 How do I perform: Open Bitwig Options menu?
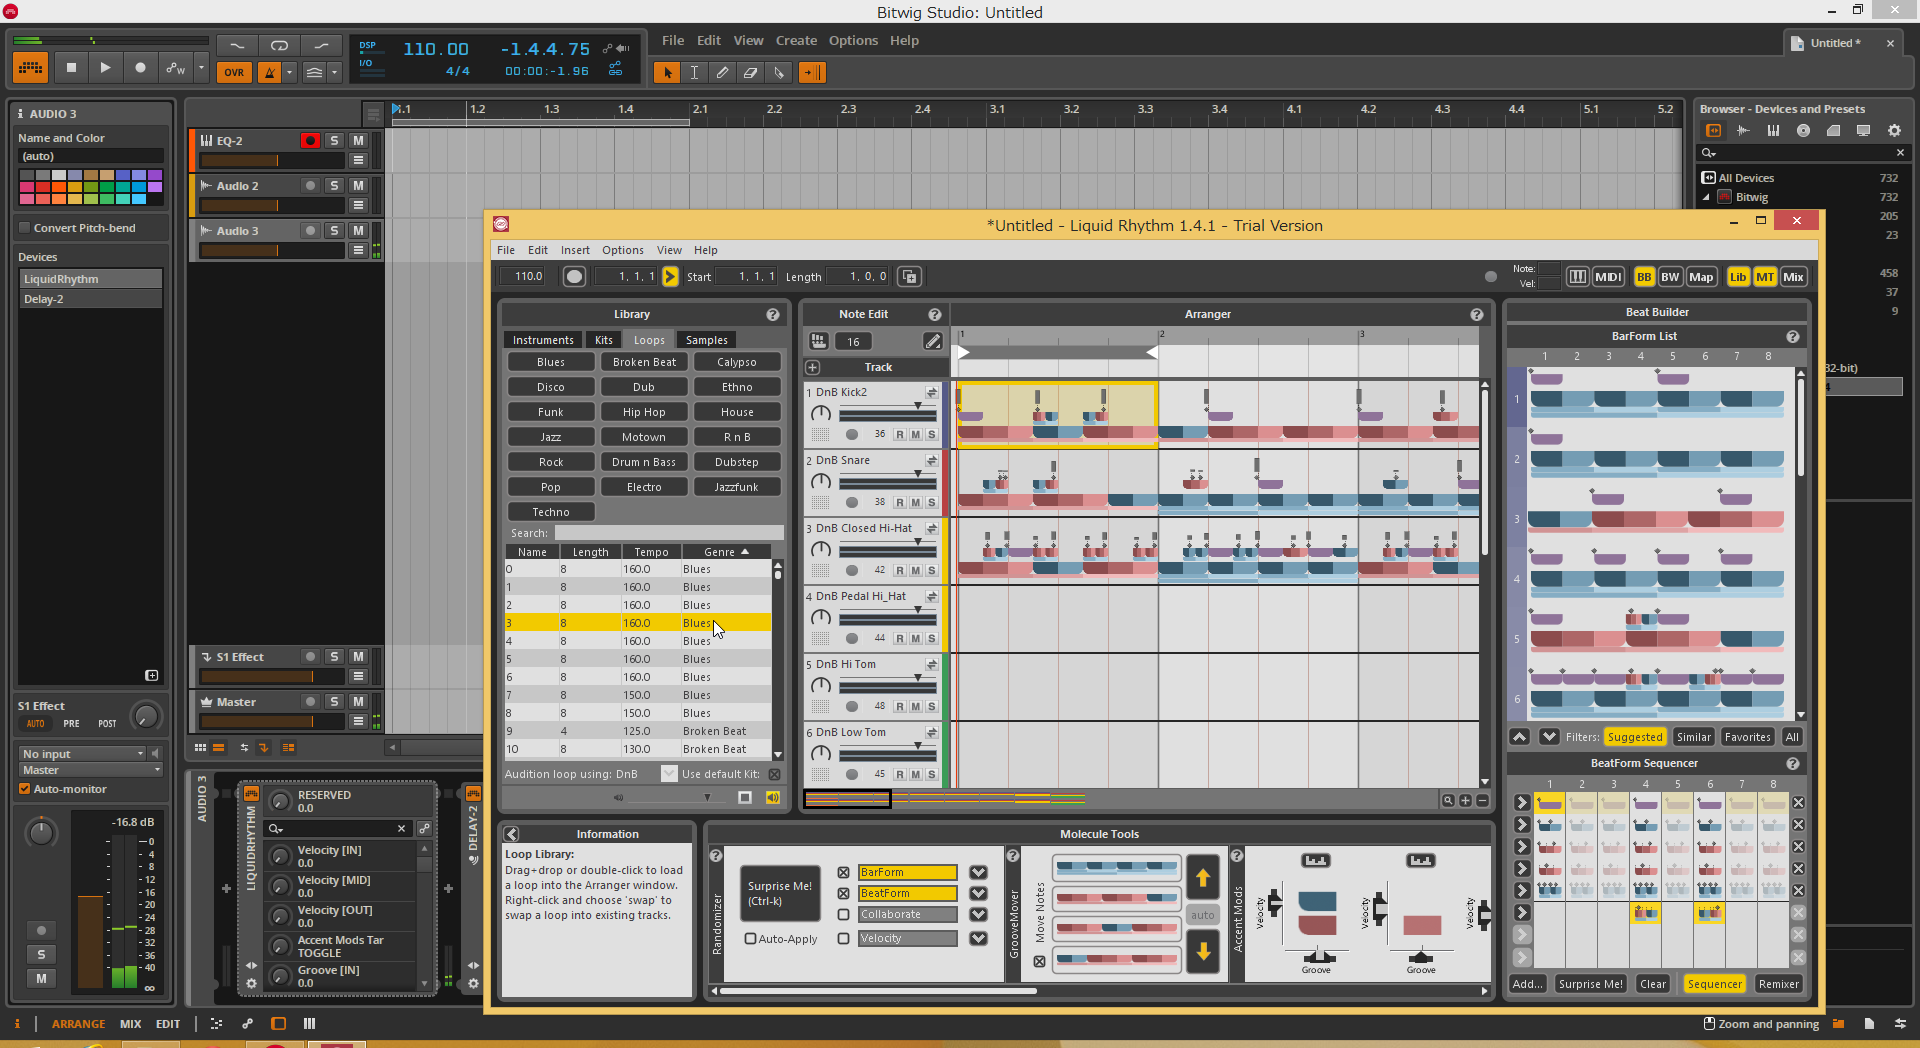point(853,40)
